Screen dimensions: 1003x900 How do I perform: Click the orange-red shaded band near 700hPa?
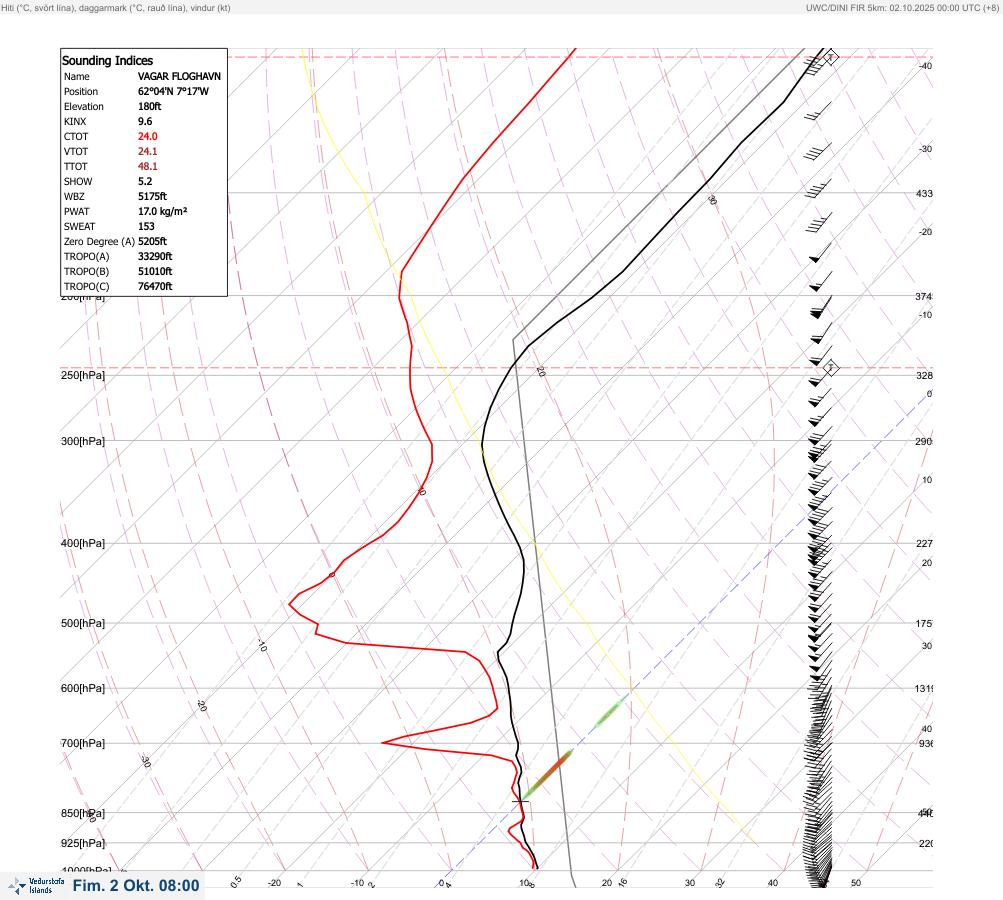click(x=551, y=771)
